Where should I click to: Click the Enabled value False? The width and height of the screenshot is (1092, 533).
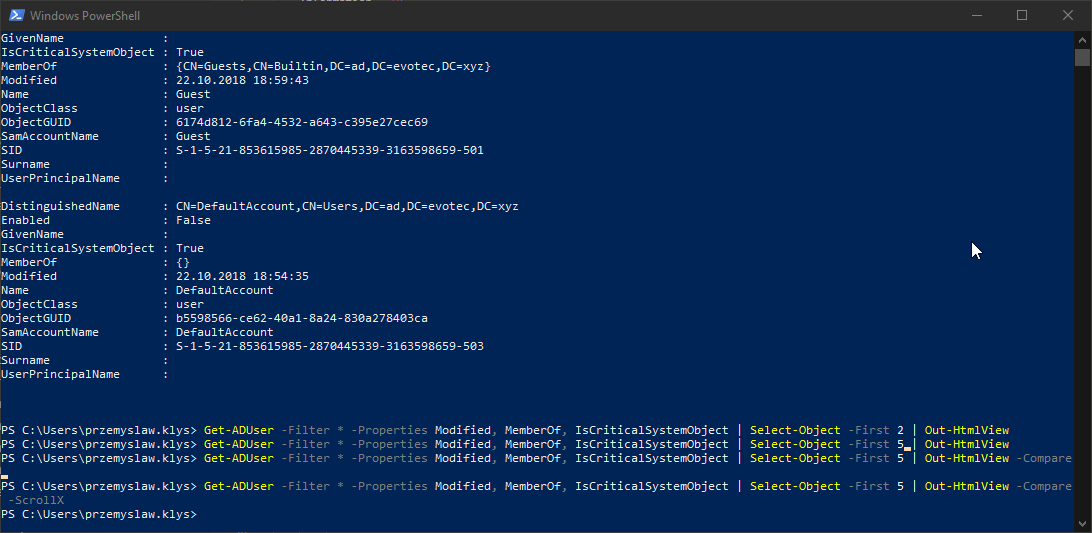193,220
